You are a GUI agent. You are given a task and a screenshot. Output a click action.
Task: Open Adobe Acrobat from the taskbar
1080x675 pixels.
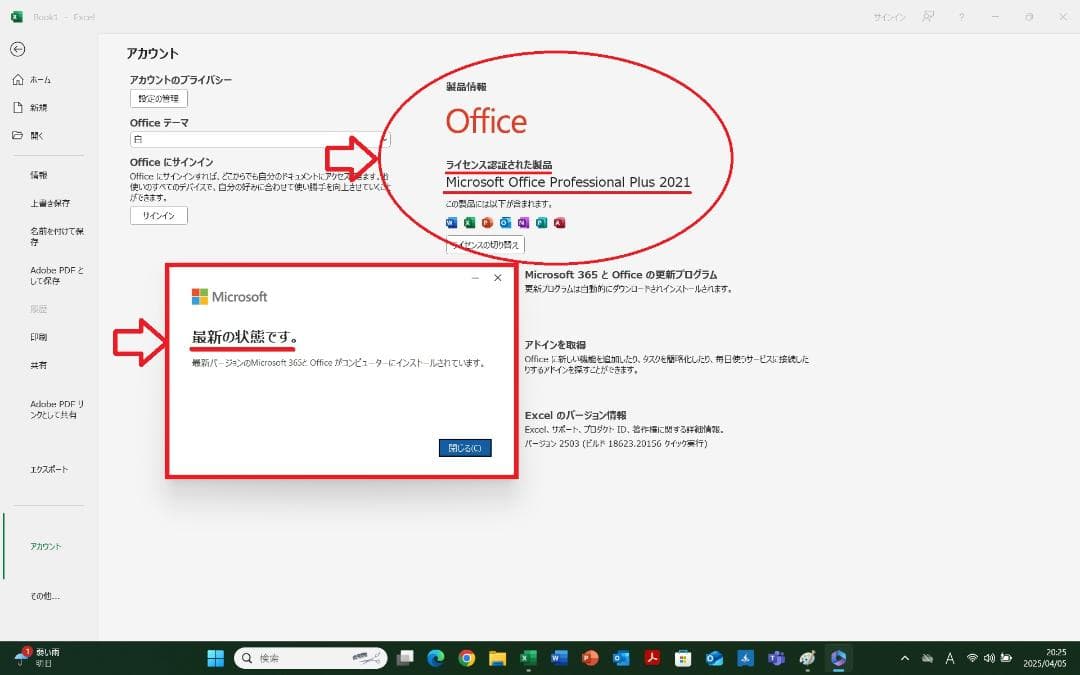pyautogui.click(x=651, y=658)
